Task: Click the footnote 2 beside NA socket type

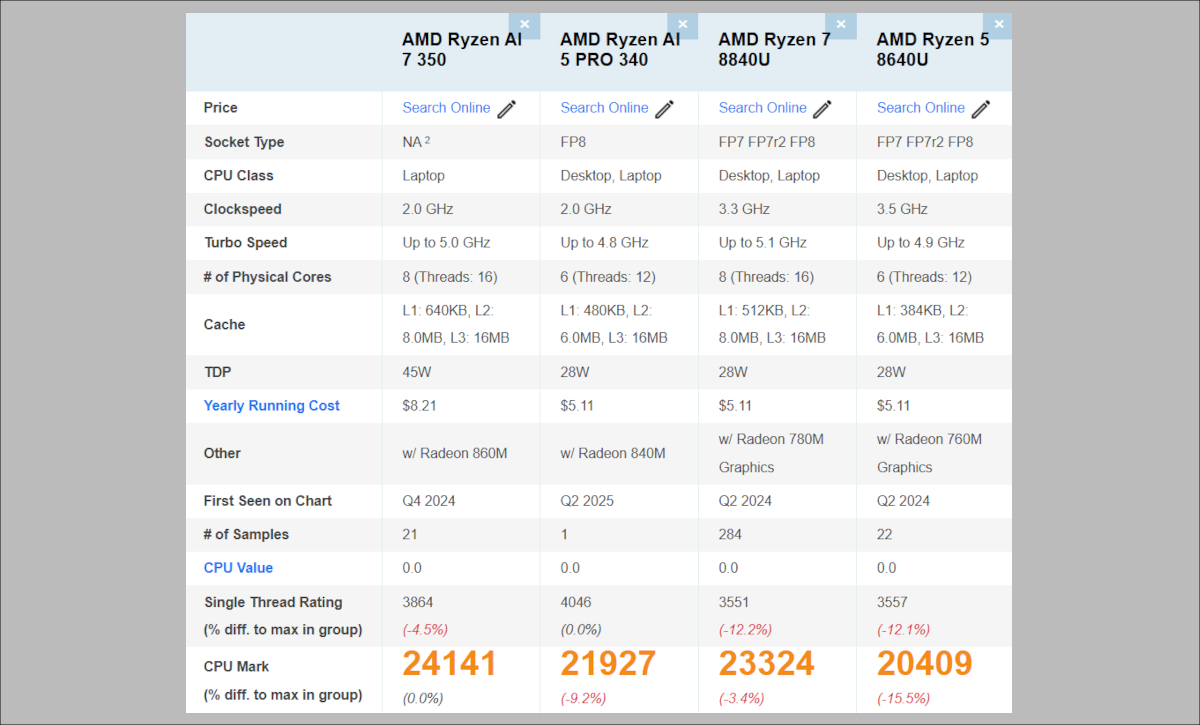Action: click(x=426, y=140)
